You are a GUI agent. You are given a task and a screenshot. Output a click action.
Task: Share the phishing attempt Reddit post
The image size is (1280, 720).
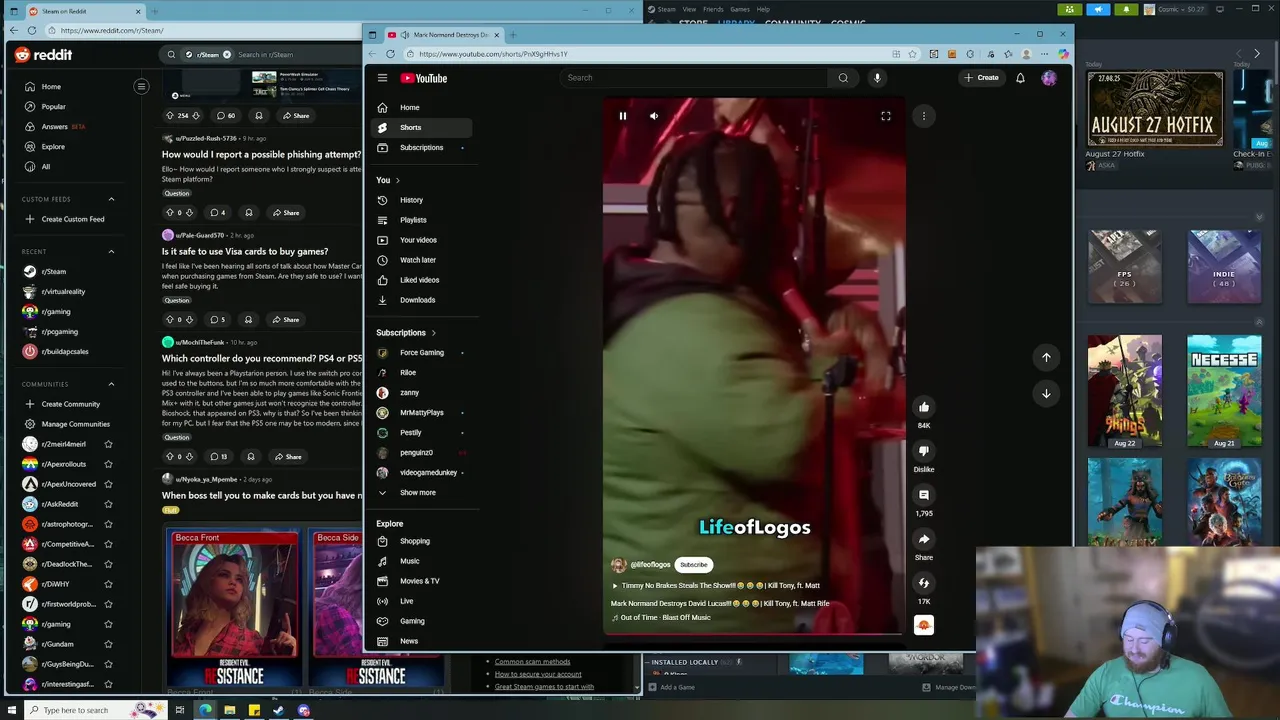coord(285,212)
